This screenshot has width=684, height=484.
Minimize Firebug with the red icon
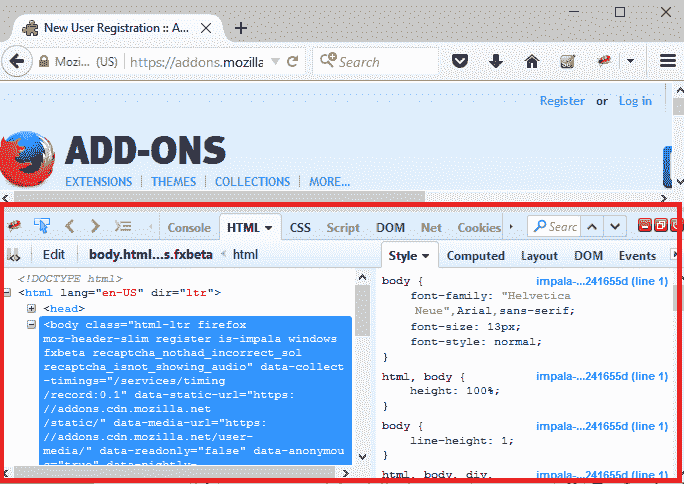(645, 225)
